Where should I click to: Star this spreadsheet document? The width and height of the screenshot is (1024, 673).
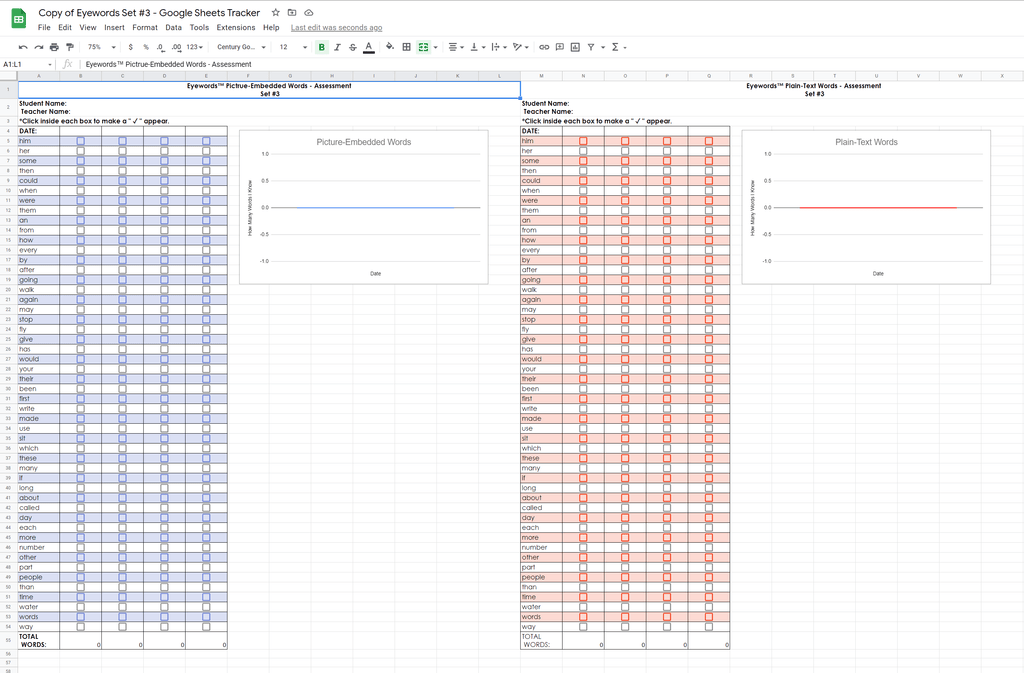coord(276,12)
